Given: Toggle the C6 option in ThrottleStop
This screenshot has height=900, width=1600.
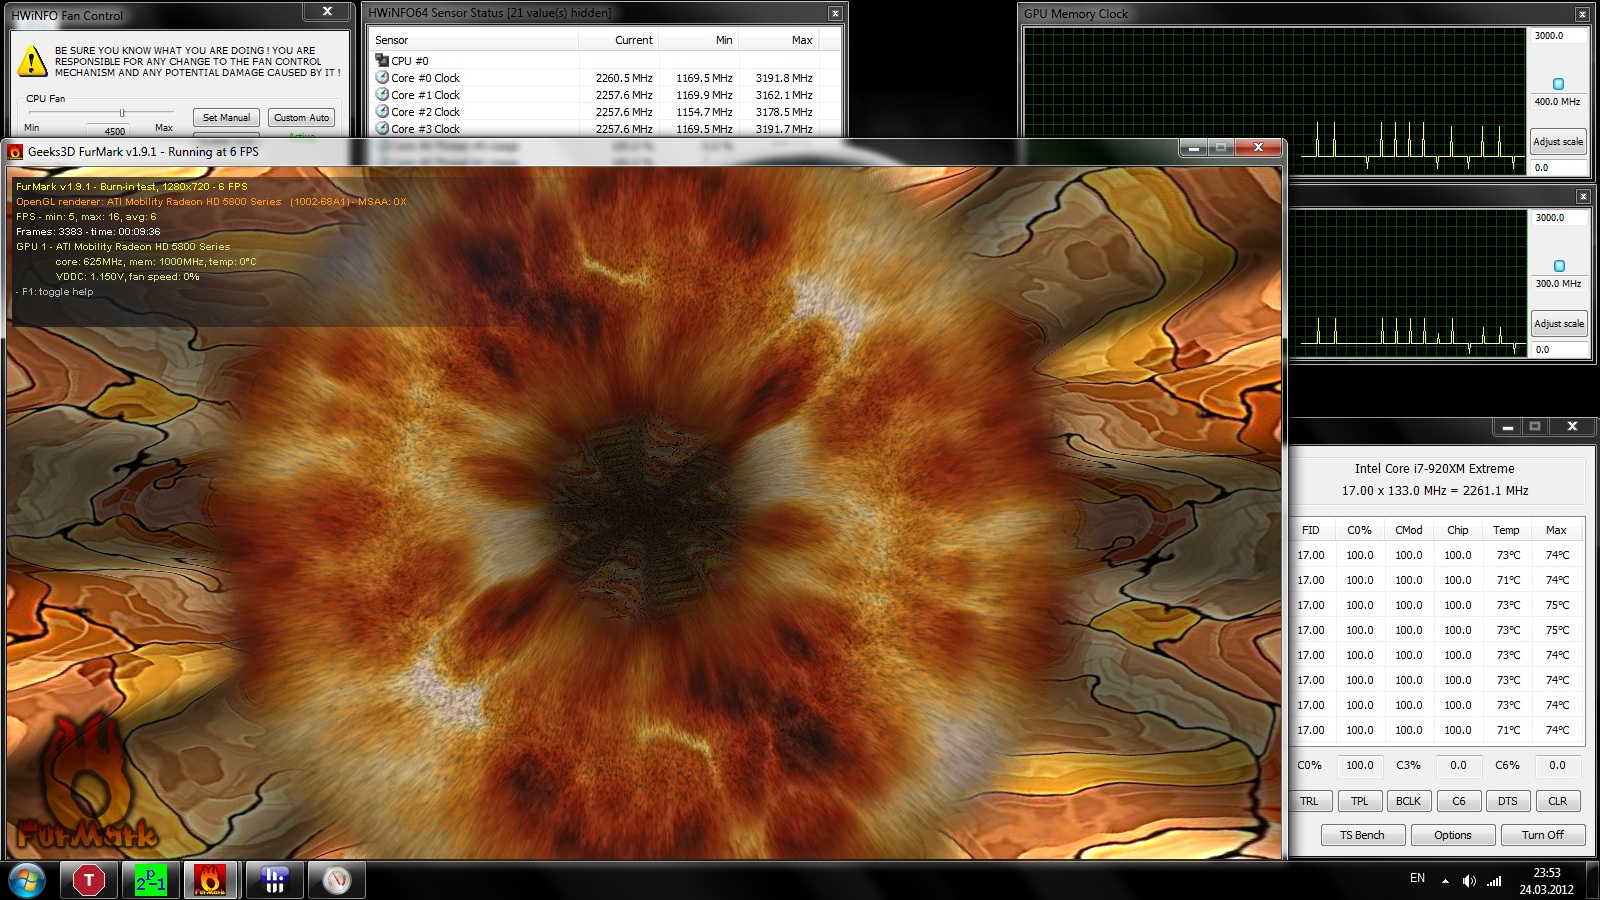Looking at the screenshot, I should [1458, 801].
